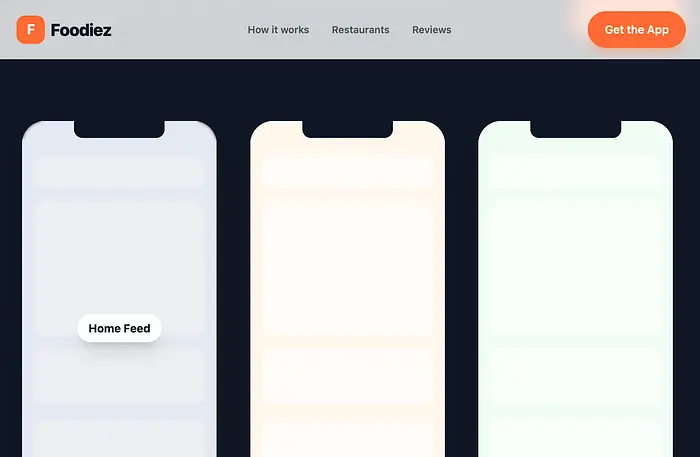This screenshot has height=457, width=700.
Task: Go to the Restaurants nav link
Action: tap(360, 30)
